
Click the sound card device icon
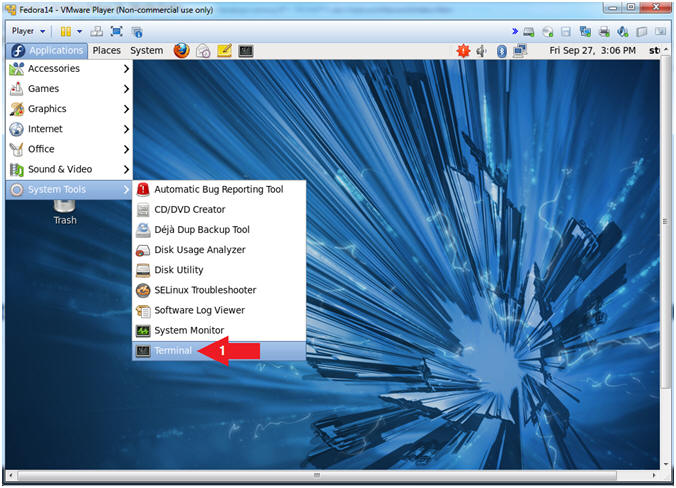point(623,31)
